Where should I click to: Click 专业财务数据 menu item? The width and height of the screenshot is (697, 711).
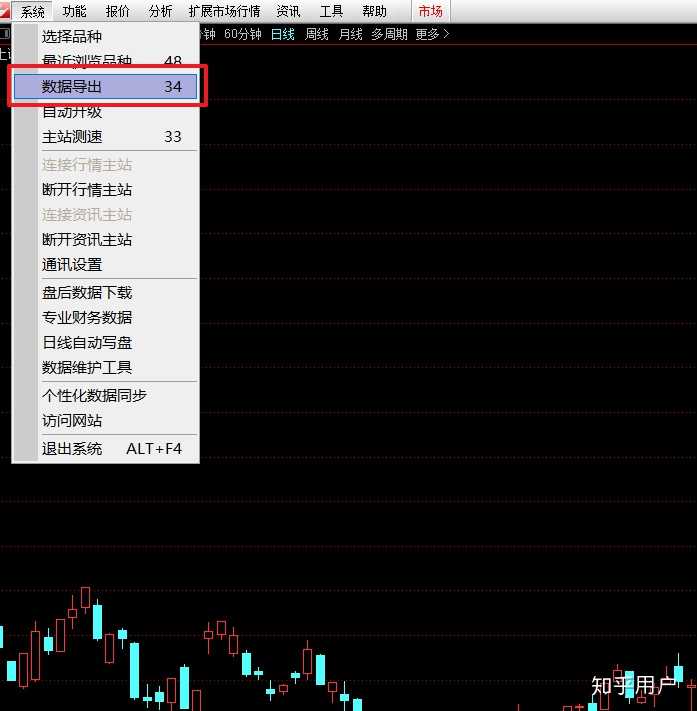tap(105, 317)
